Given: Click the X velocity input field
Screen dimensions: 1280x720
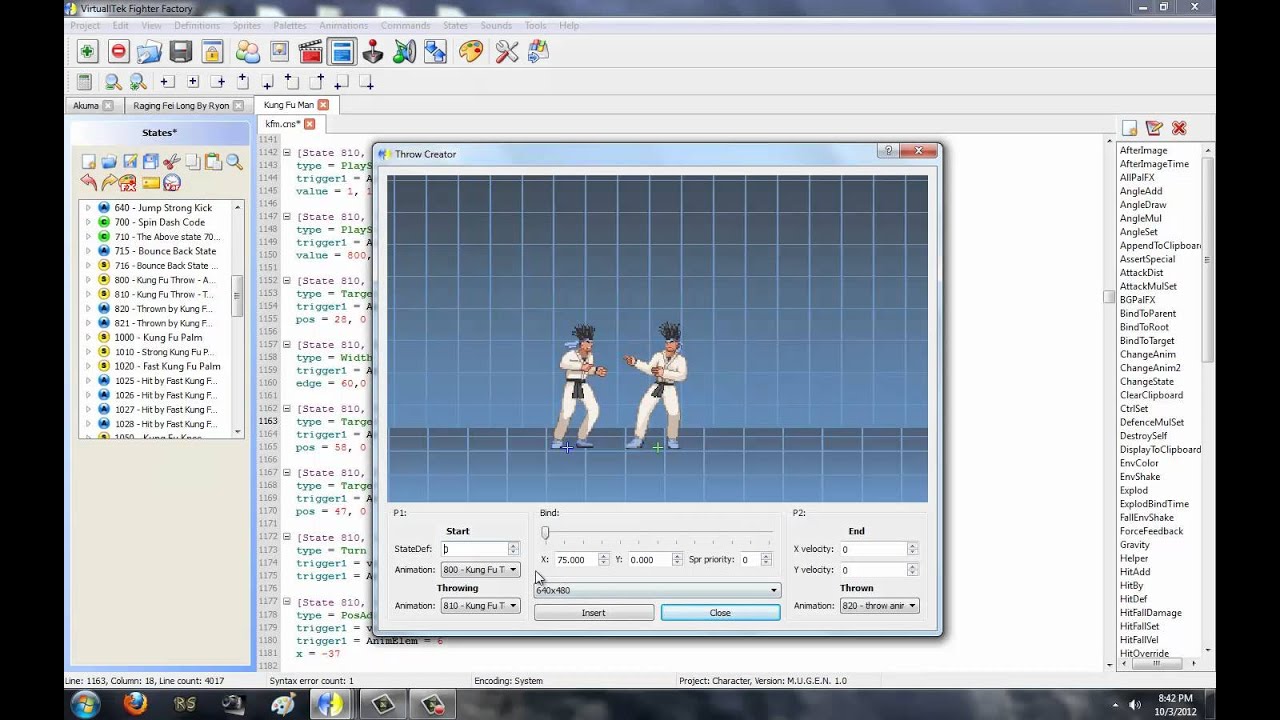Looking at the screenshot, I should [873, 549].
